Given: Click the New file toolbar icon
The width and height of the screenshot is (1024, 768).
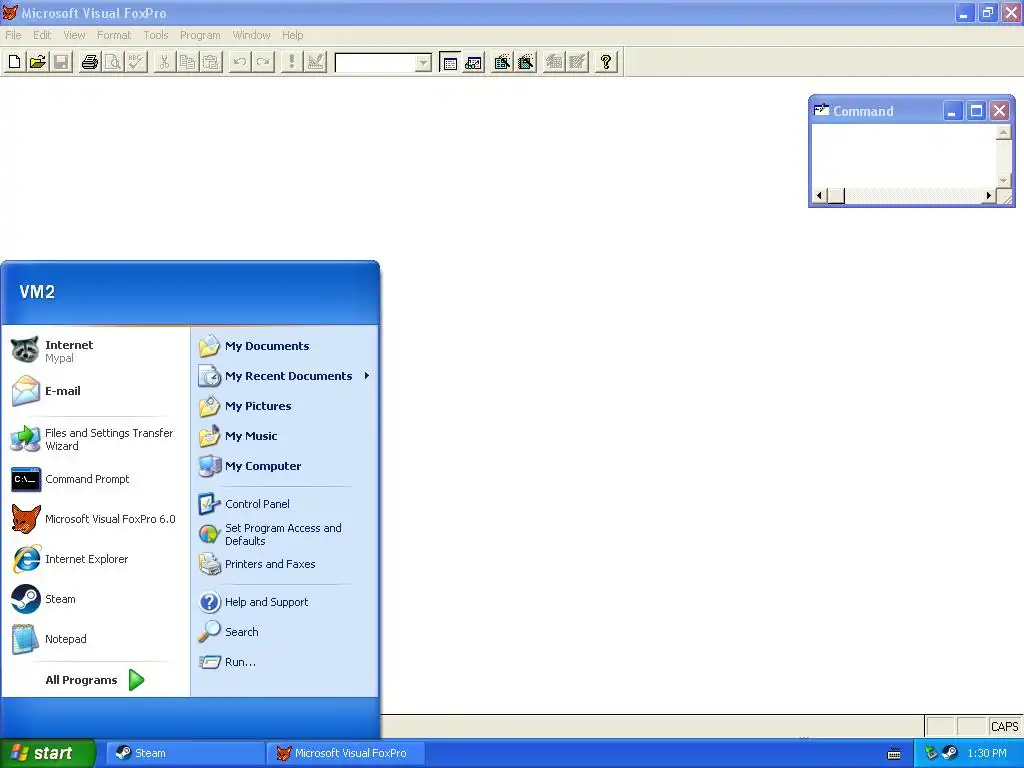Looking at the screenshot, I should click(14, 62).
